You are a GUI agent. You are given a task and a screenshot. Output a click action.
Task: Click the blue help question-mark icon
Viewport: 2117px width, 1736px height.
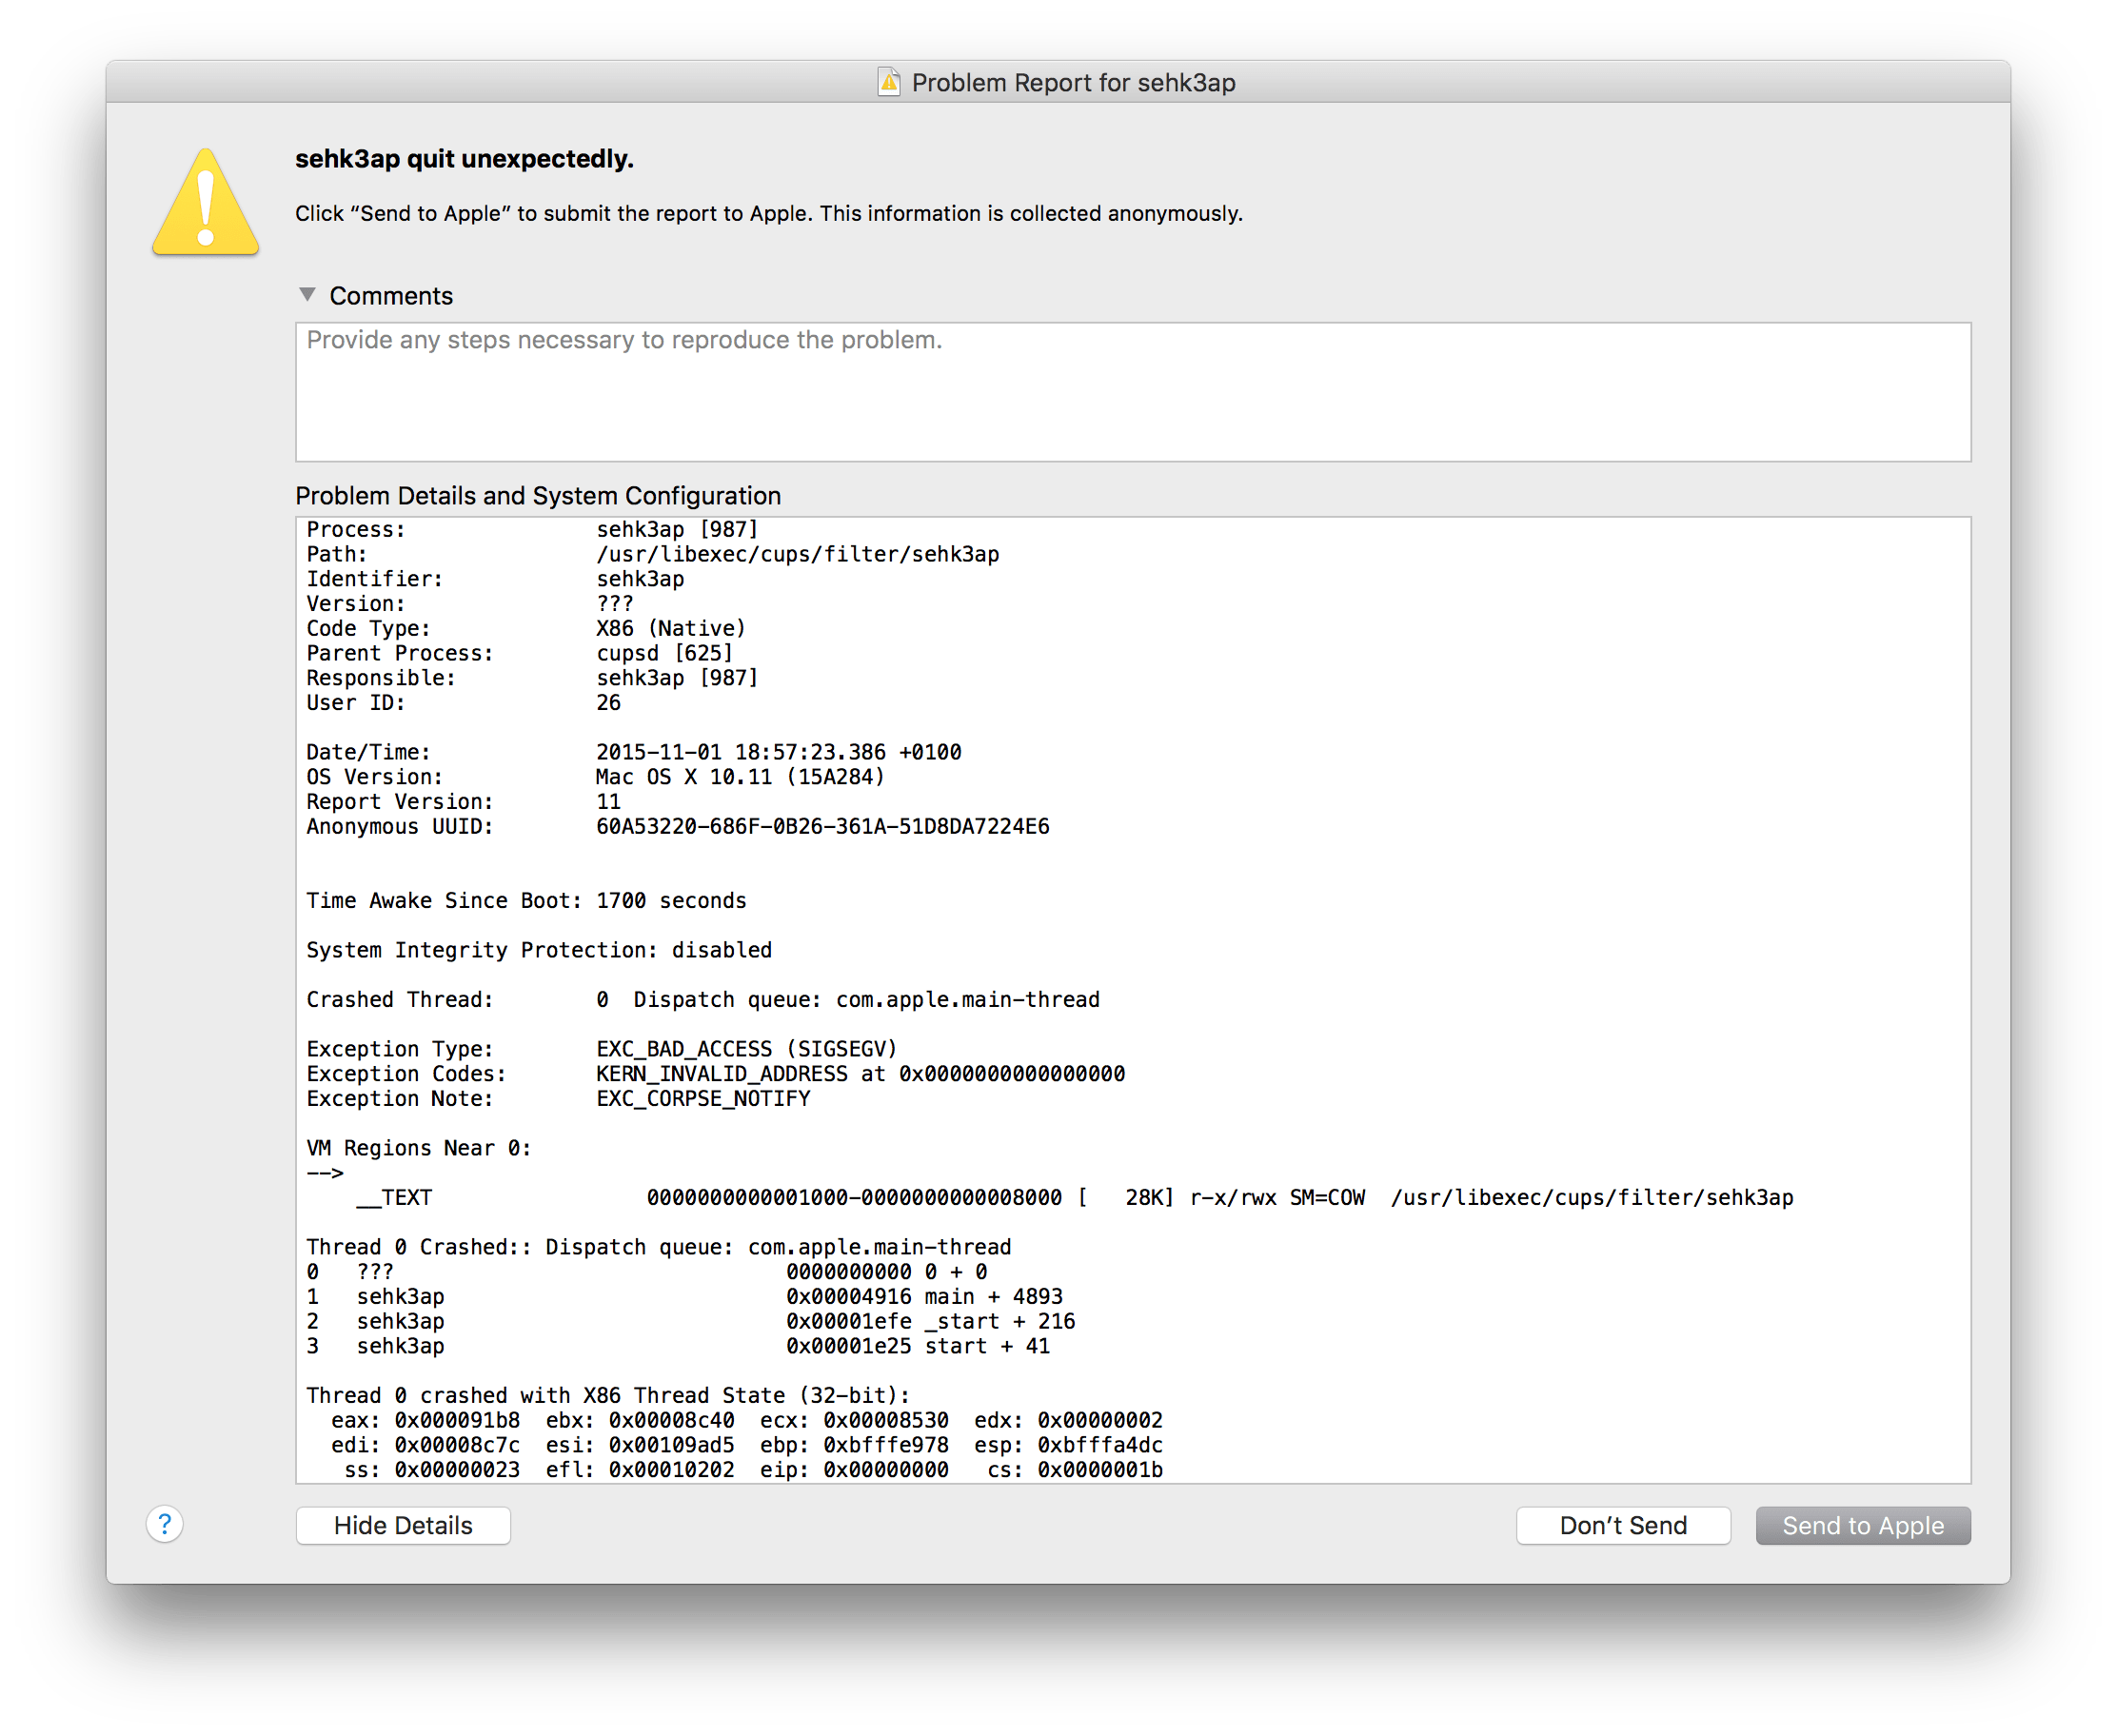[164, 1525]
